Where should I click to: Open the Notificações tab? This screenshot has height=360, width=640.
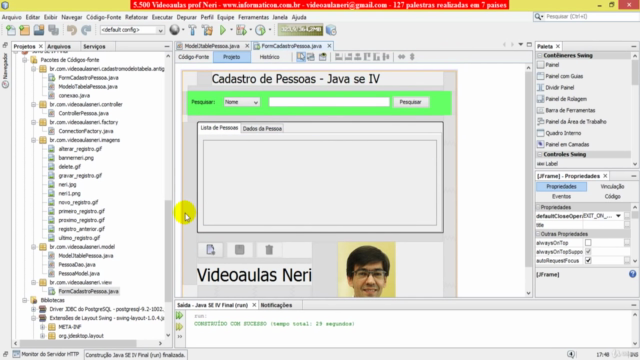tap(276, 305)
